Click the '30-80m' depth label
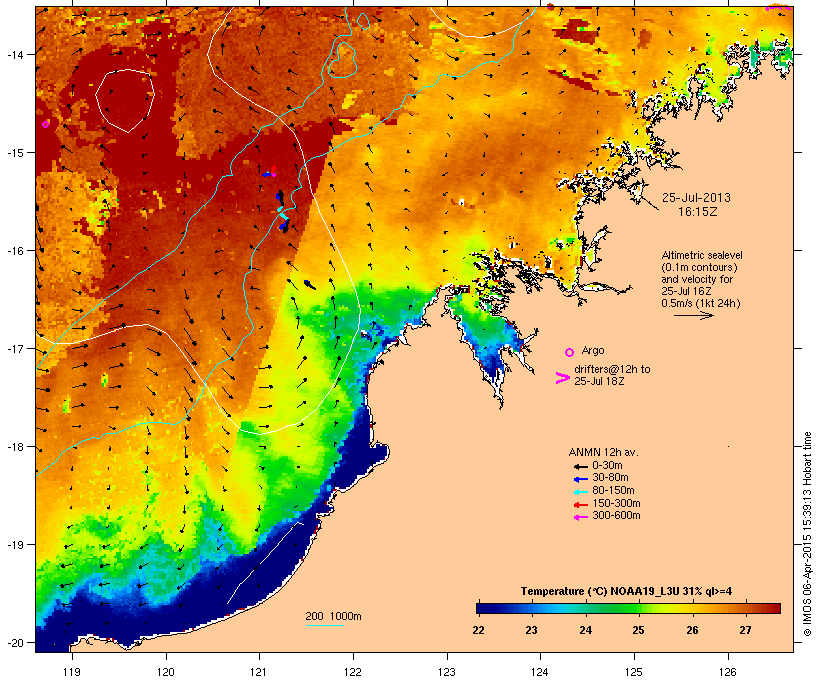820x680 pixels. 610,478
